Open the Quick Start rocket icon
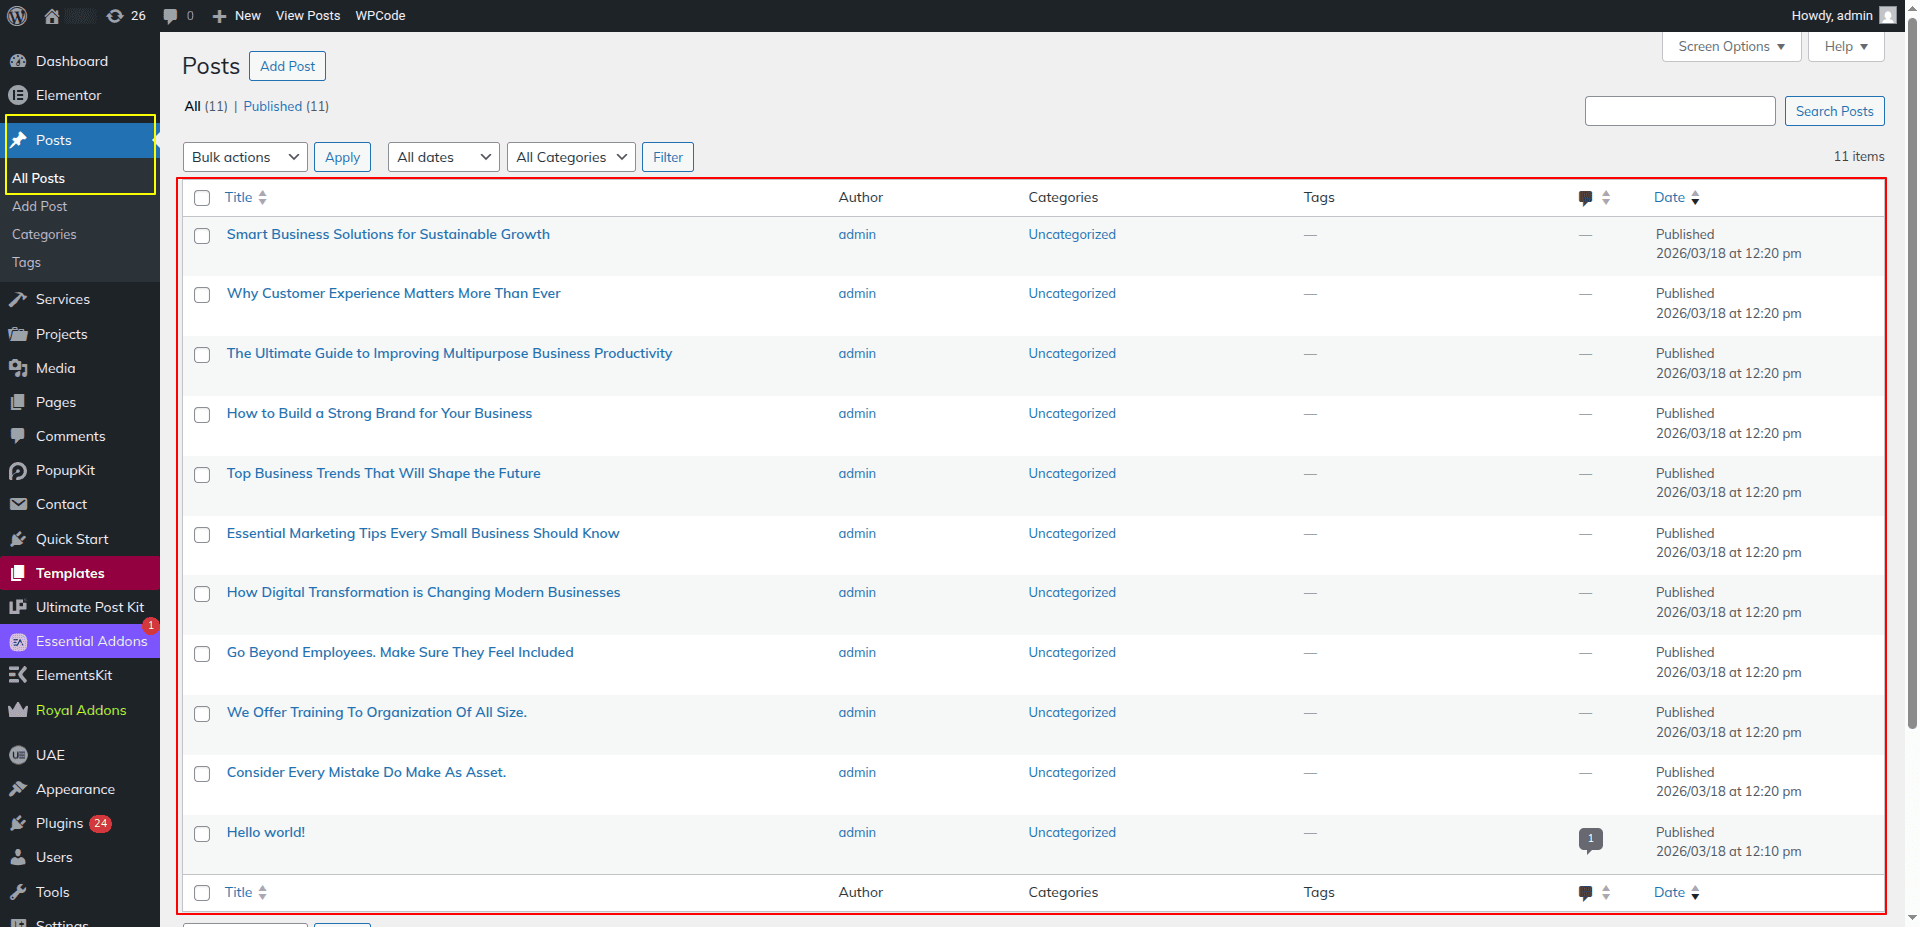Viewport: 1920px width, 927px height. tap(18, 539)
